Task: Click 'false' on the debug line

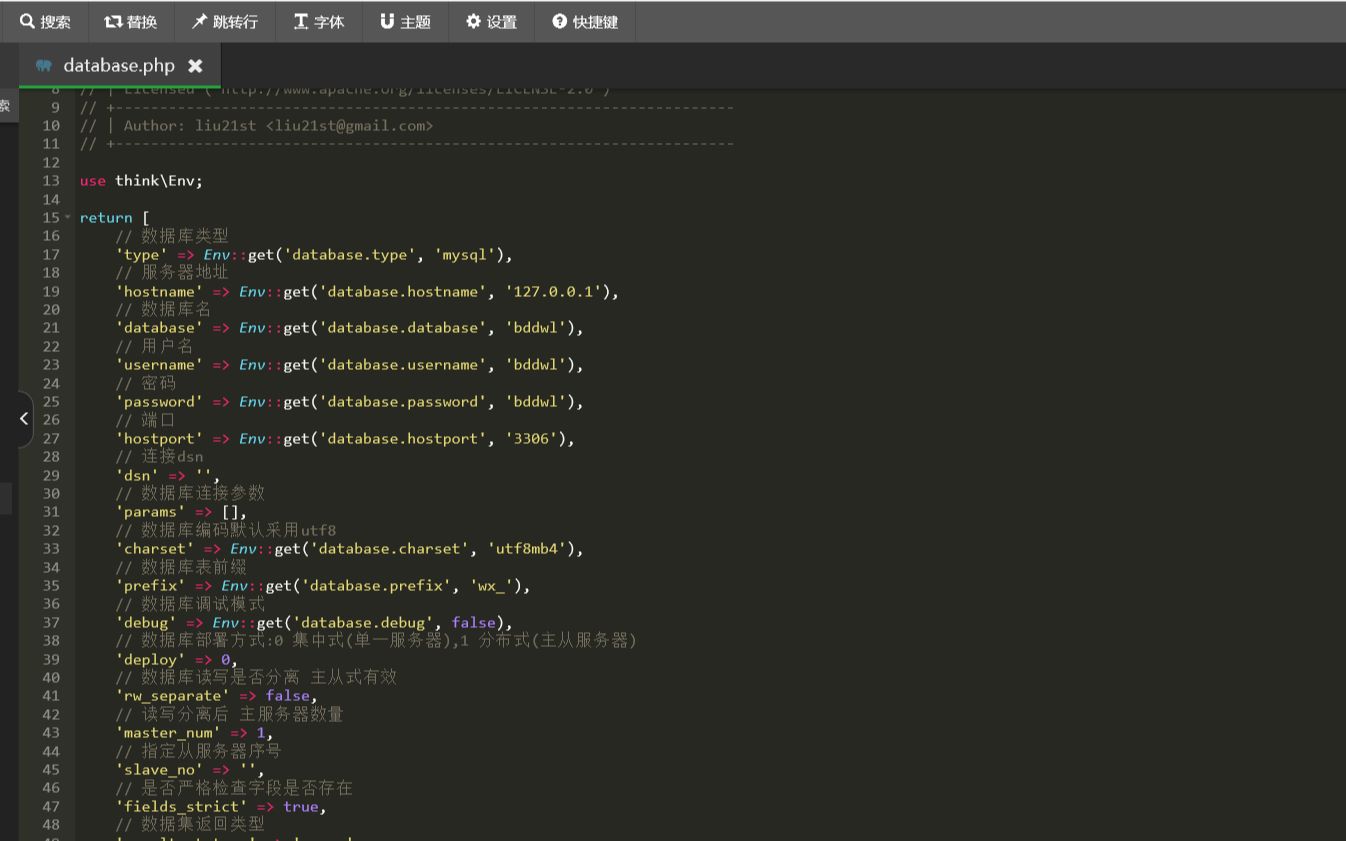Action: (474, 623)
